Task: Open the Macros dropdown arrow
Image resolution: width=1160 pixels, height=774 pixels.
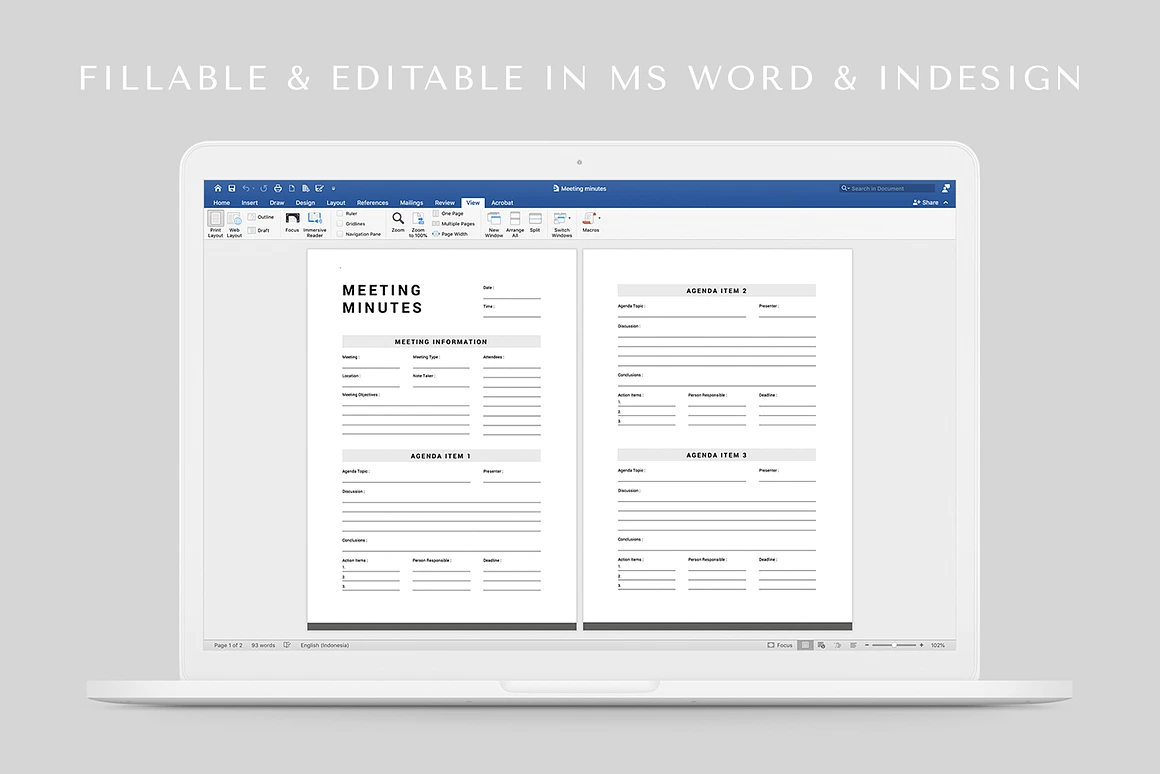Action: tap(600, 217)
